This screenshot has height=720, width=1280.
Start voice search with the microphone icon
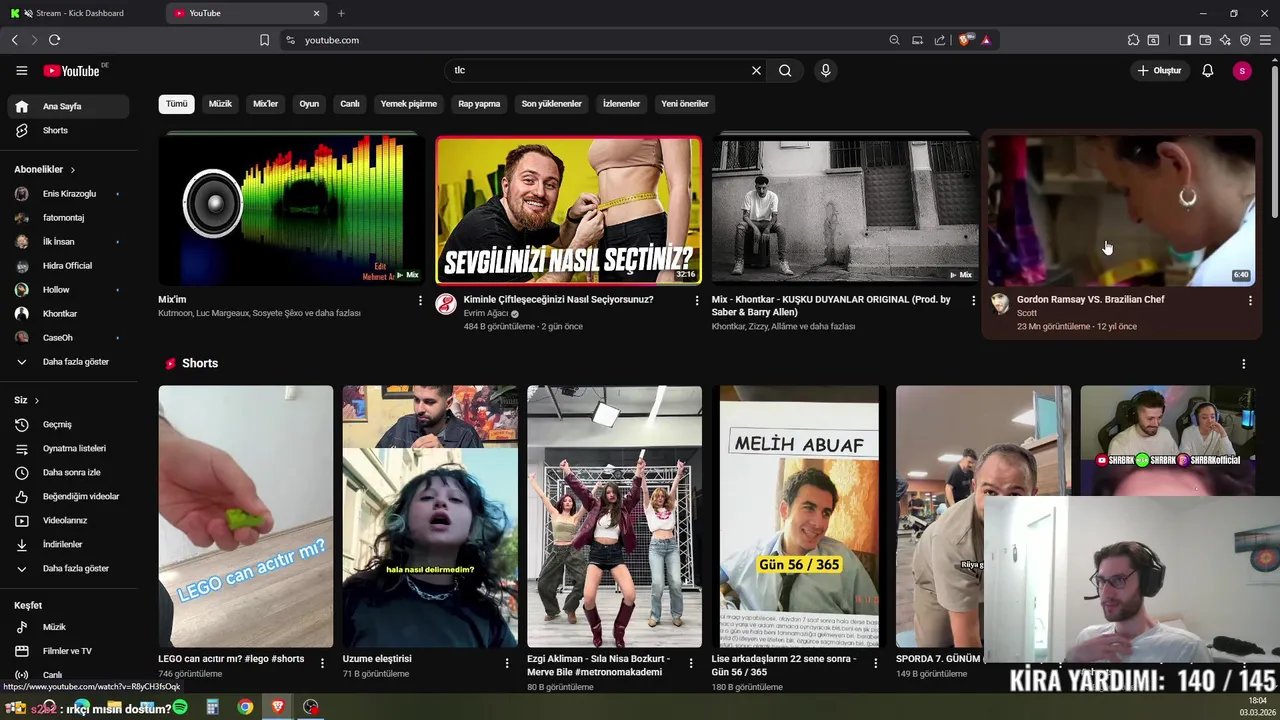click(x=825, y=70)
